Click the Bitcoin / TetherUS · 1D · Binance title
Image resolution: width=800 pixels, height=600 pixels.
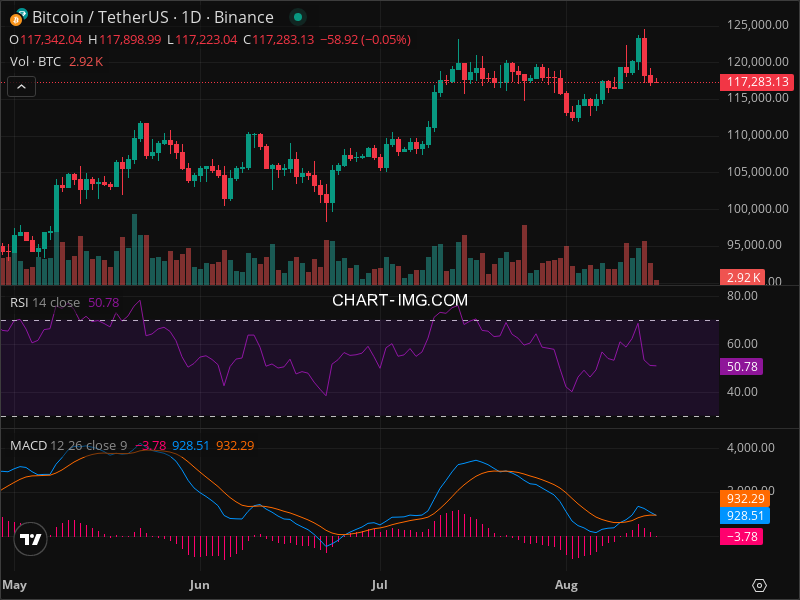tap(153, 17)
